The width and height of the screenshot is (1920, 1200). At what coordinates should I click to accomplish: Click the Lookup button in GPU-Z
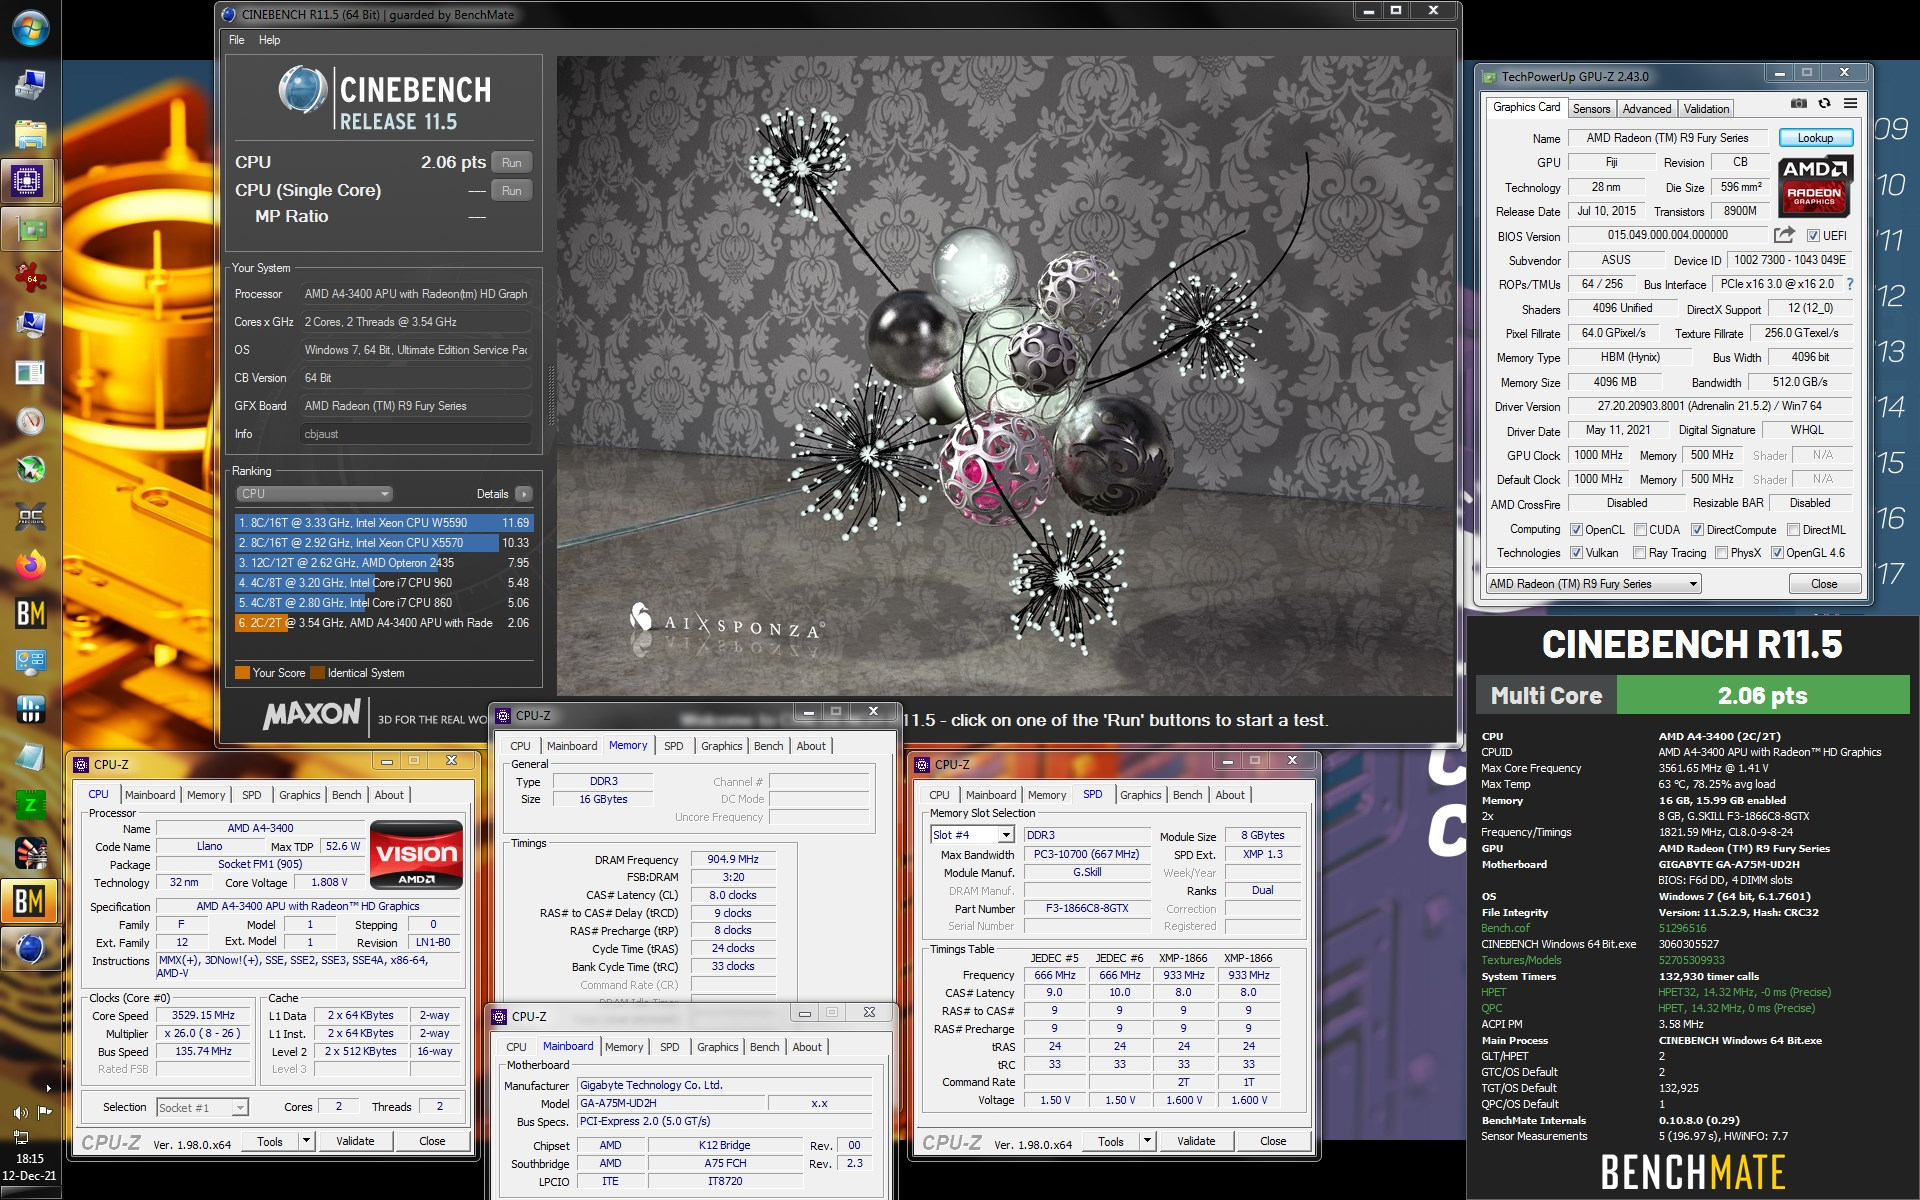pyautogui.click(x=1815, y=138)
